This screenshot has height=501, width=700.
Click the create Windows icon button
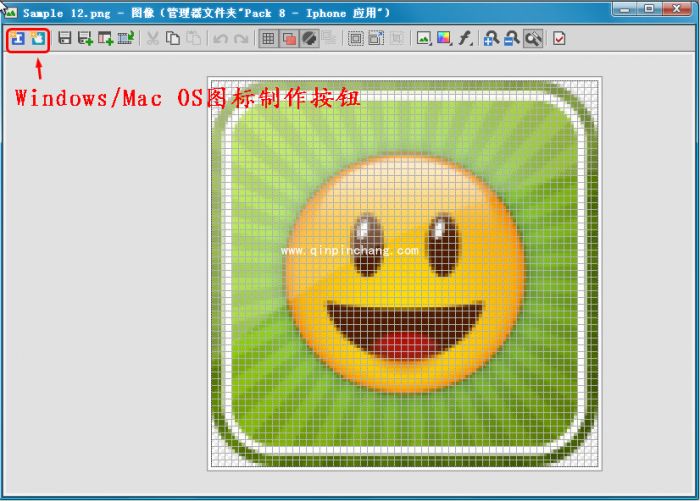pyautogui.click(x=18, y=38)
